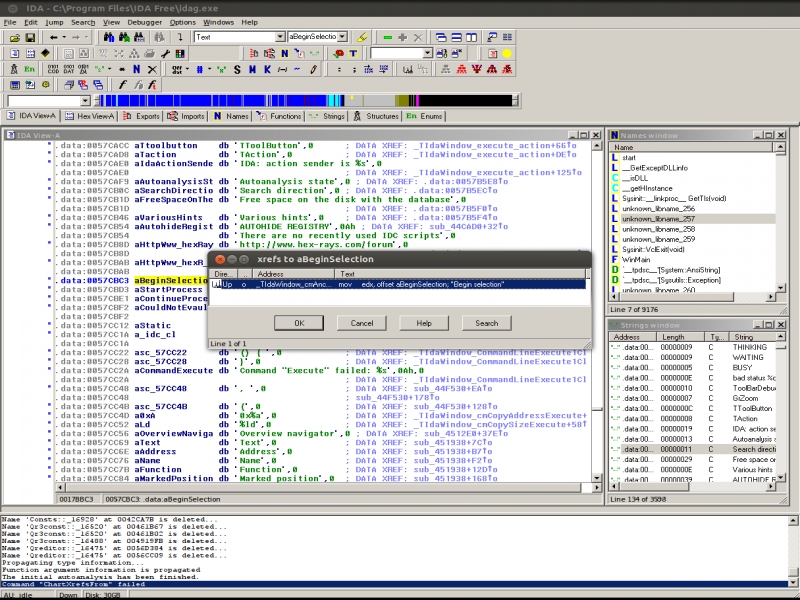Screen dimensions: 800x600
Task: Switch to the Hex View-A tab
Action: (x=90, y=116)
